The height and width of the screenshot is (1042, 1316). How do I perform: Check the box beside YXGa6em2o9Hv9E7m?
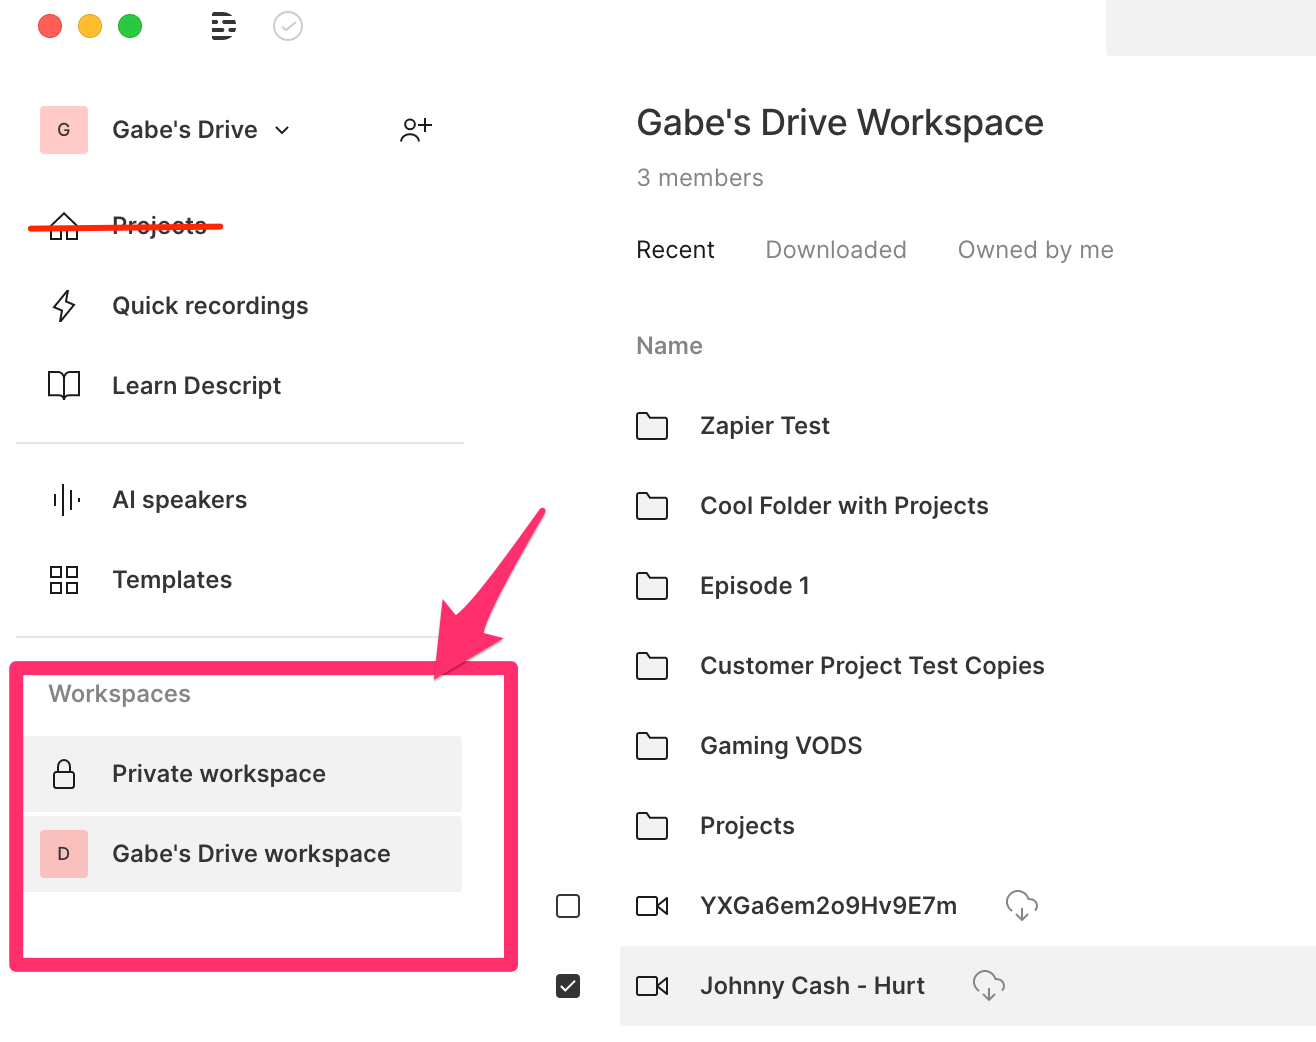pos(568,906)
